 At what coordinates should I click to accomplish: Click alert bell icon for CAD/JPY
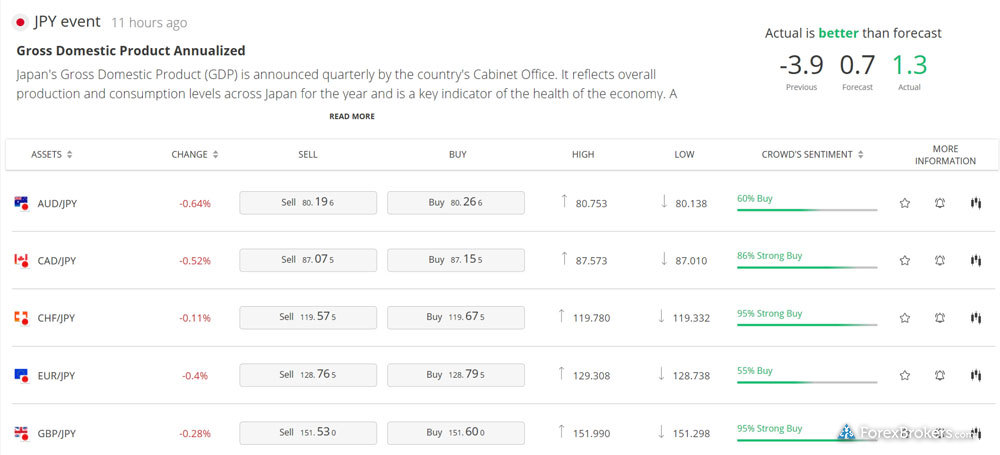click(939, 260)
